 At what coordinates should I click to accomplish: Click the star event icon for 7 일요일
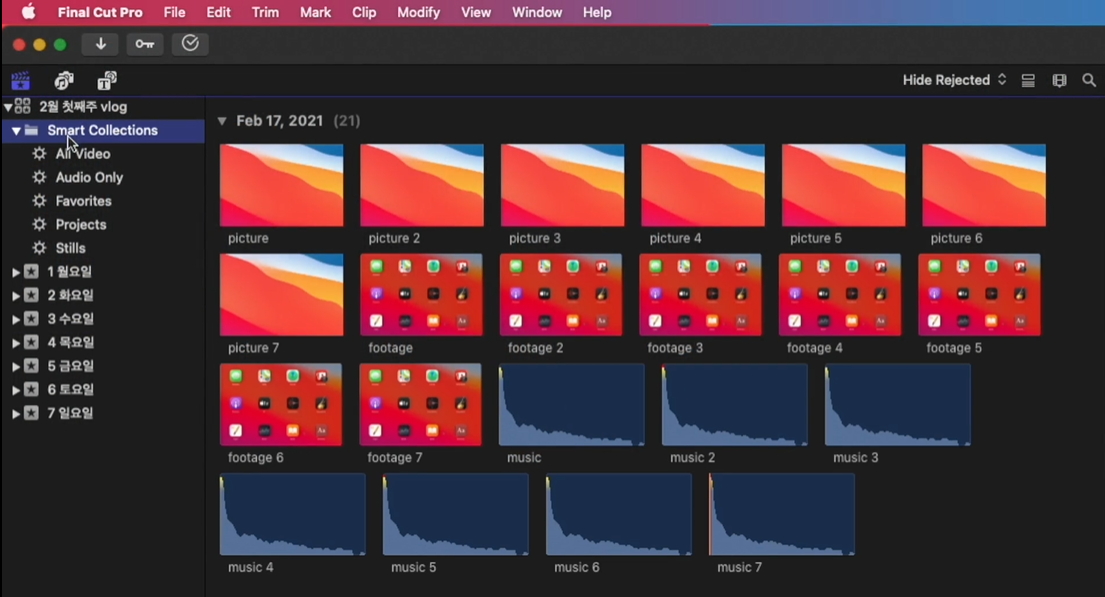(31, 413)
